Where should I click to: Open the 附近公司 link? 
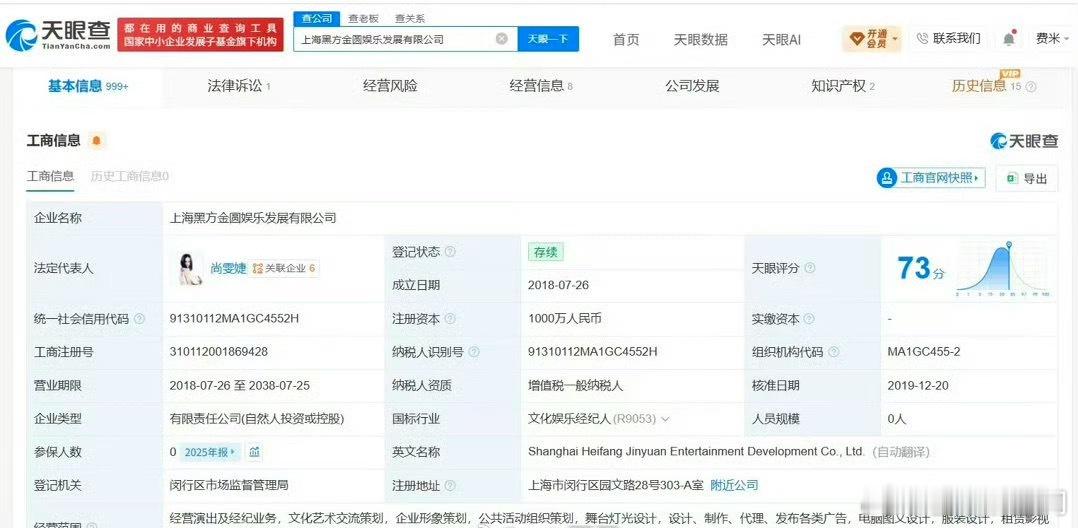click(x=734, y=485)
